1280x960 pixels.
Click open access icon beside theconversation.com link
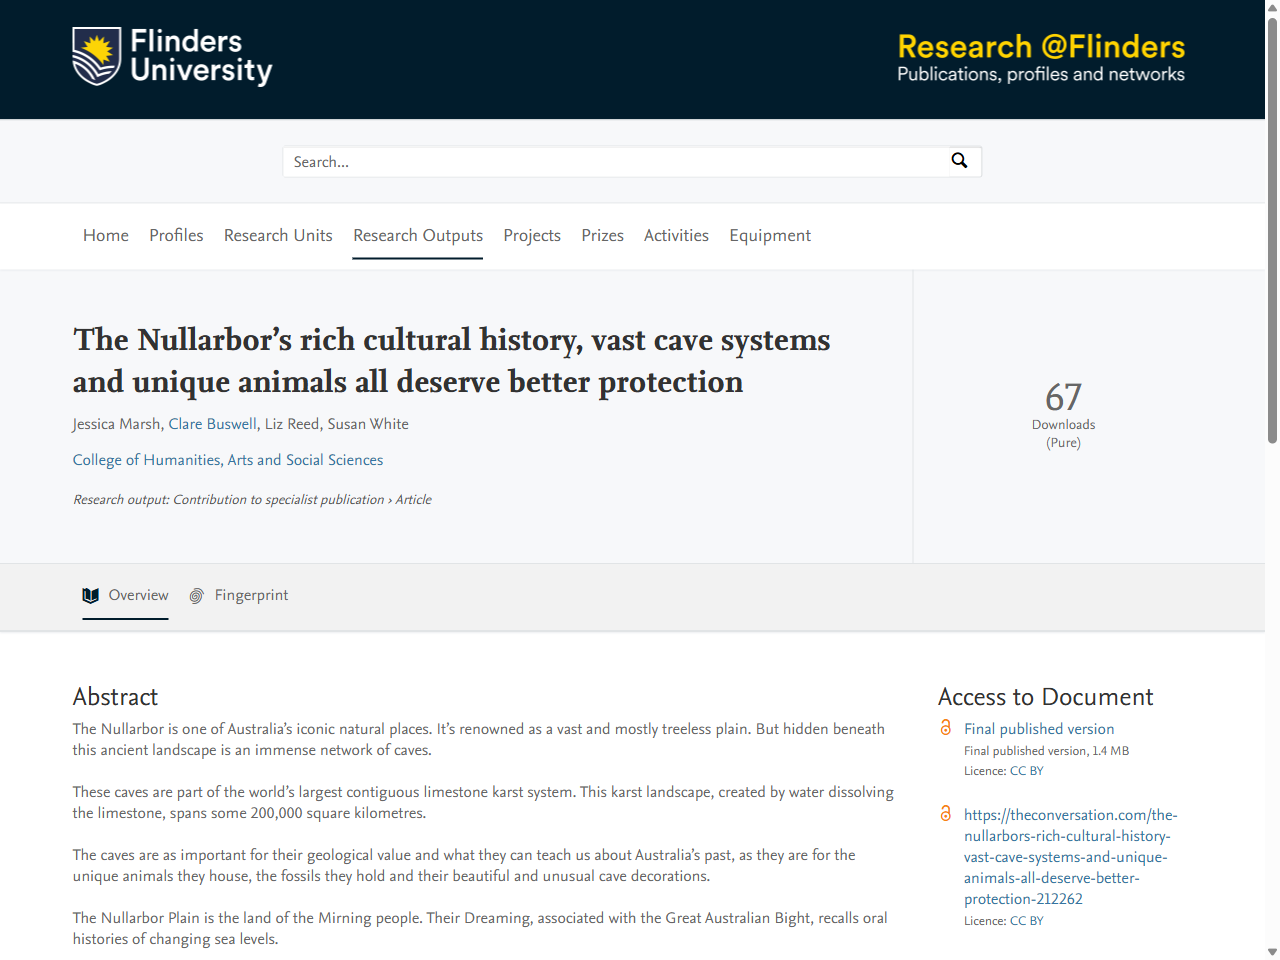tap(946, 814)
